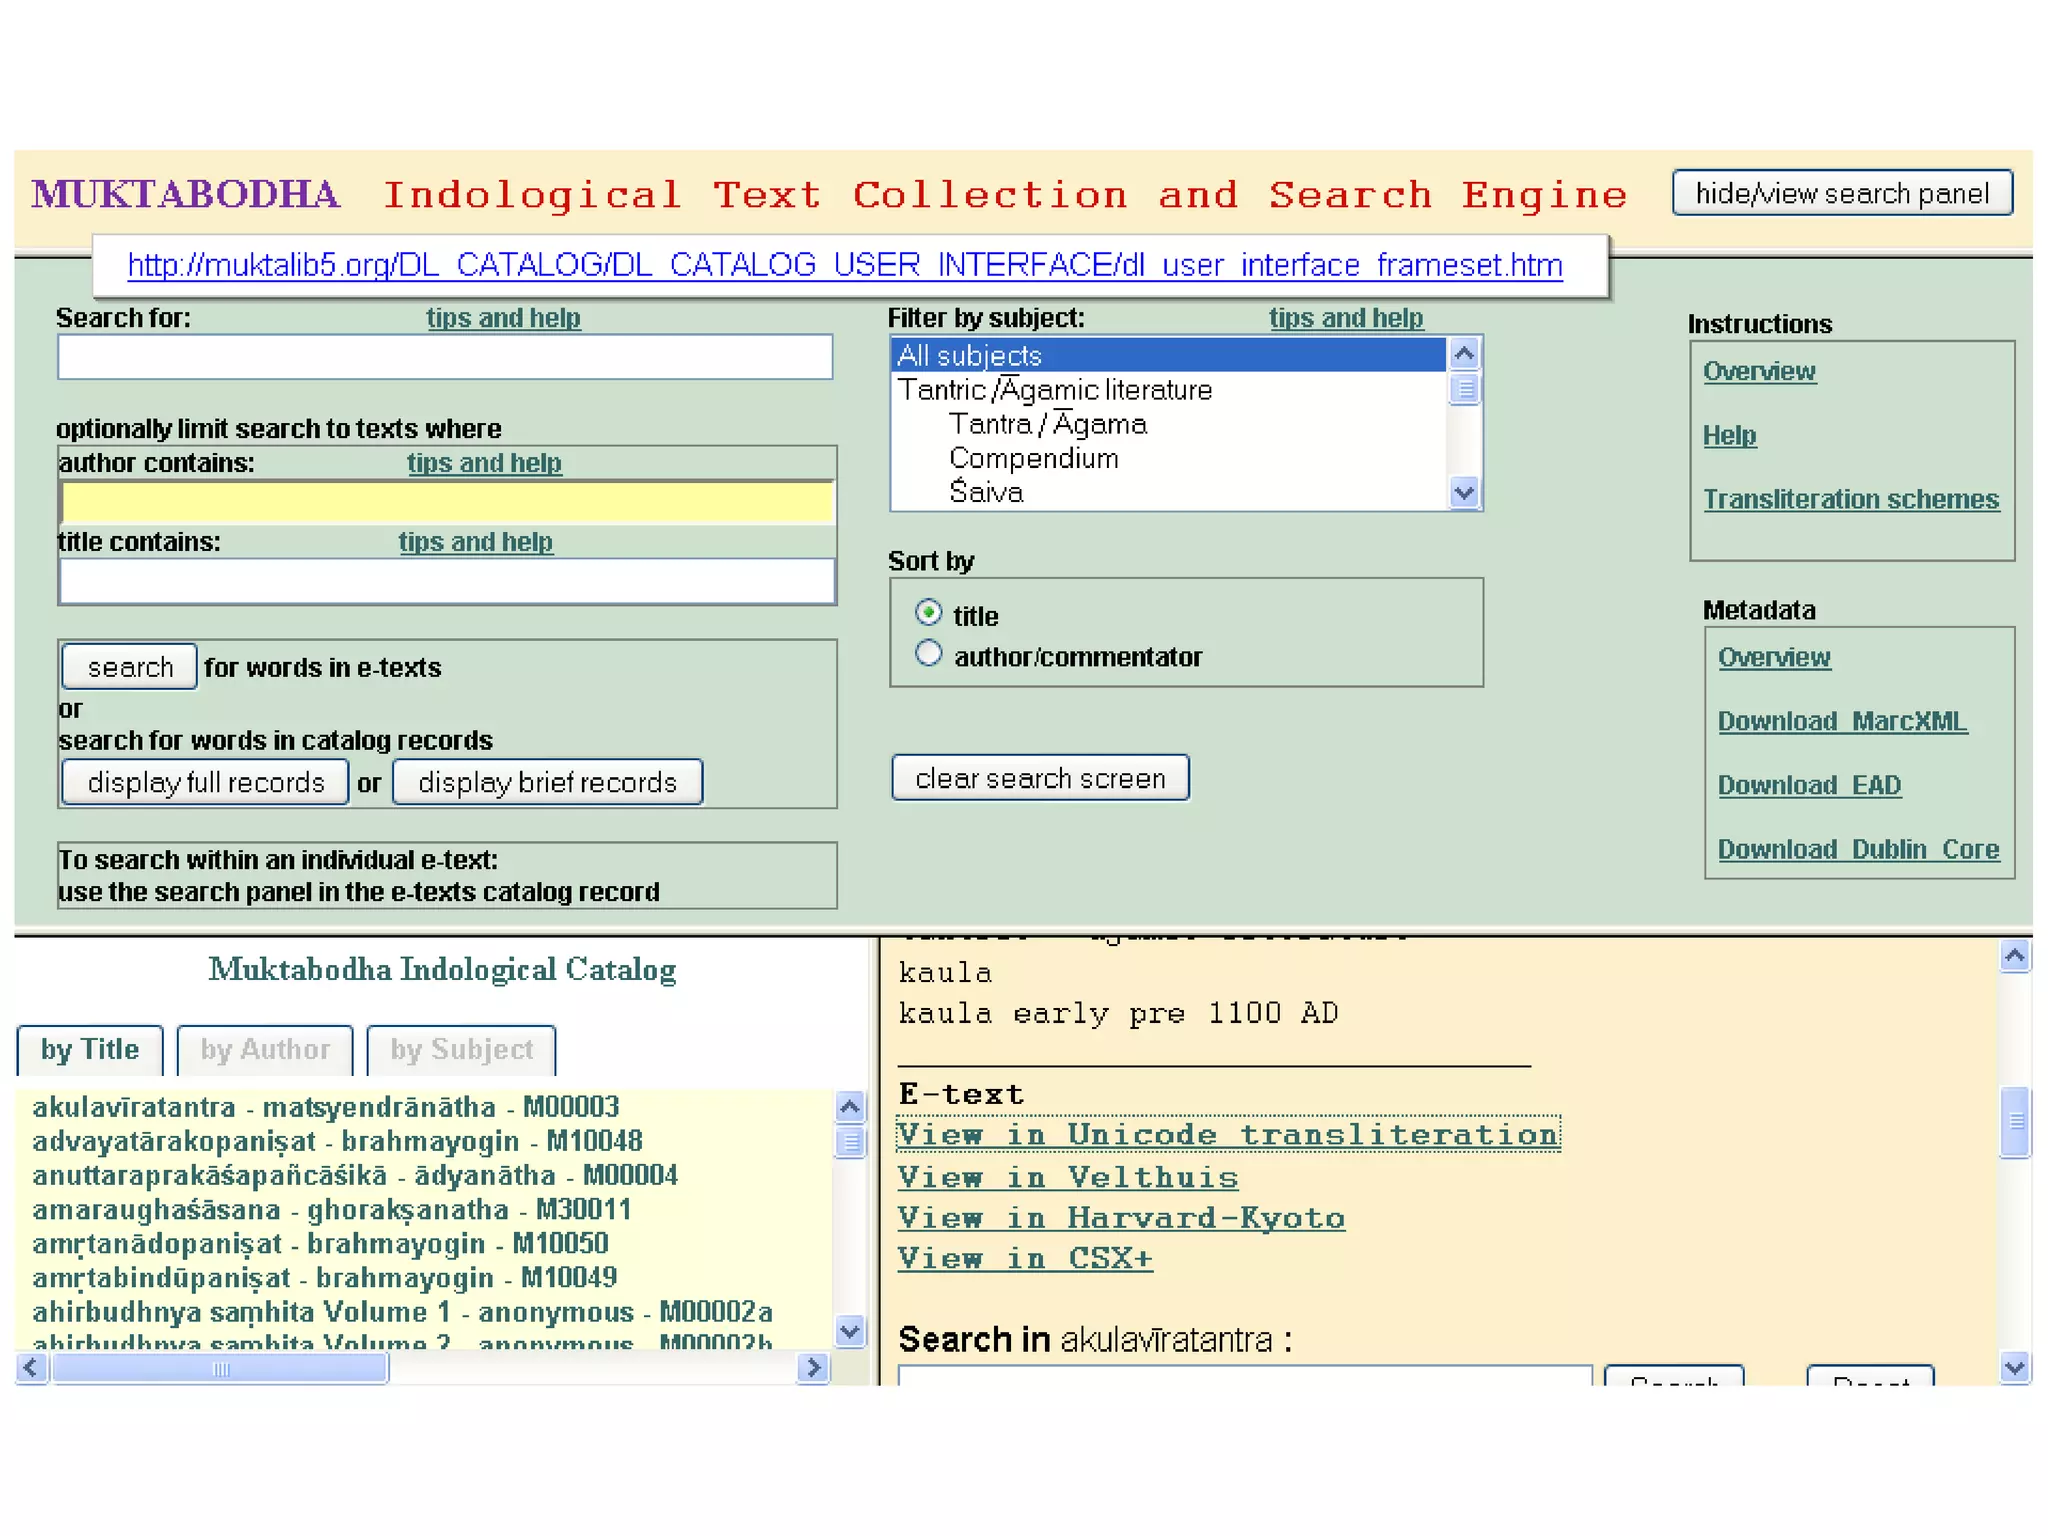Screen dimensions: 2048x1536
Task: Open View in Velthuis link
Action: click(x=1067, y=1177)
